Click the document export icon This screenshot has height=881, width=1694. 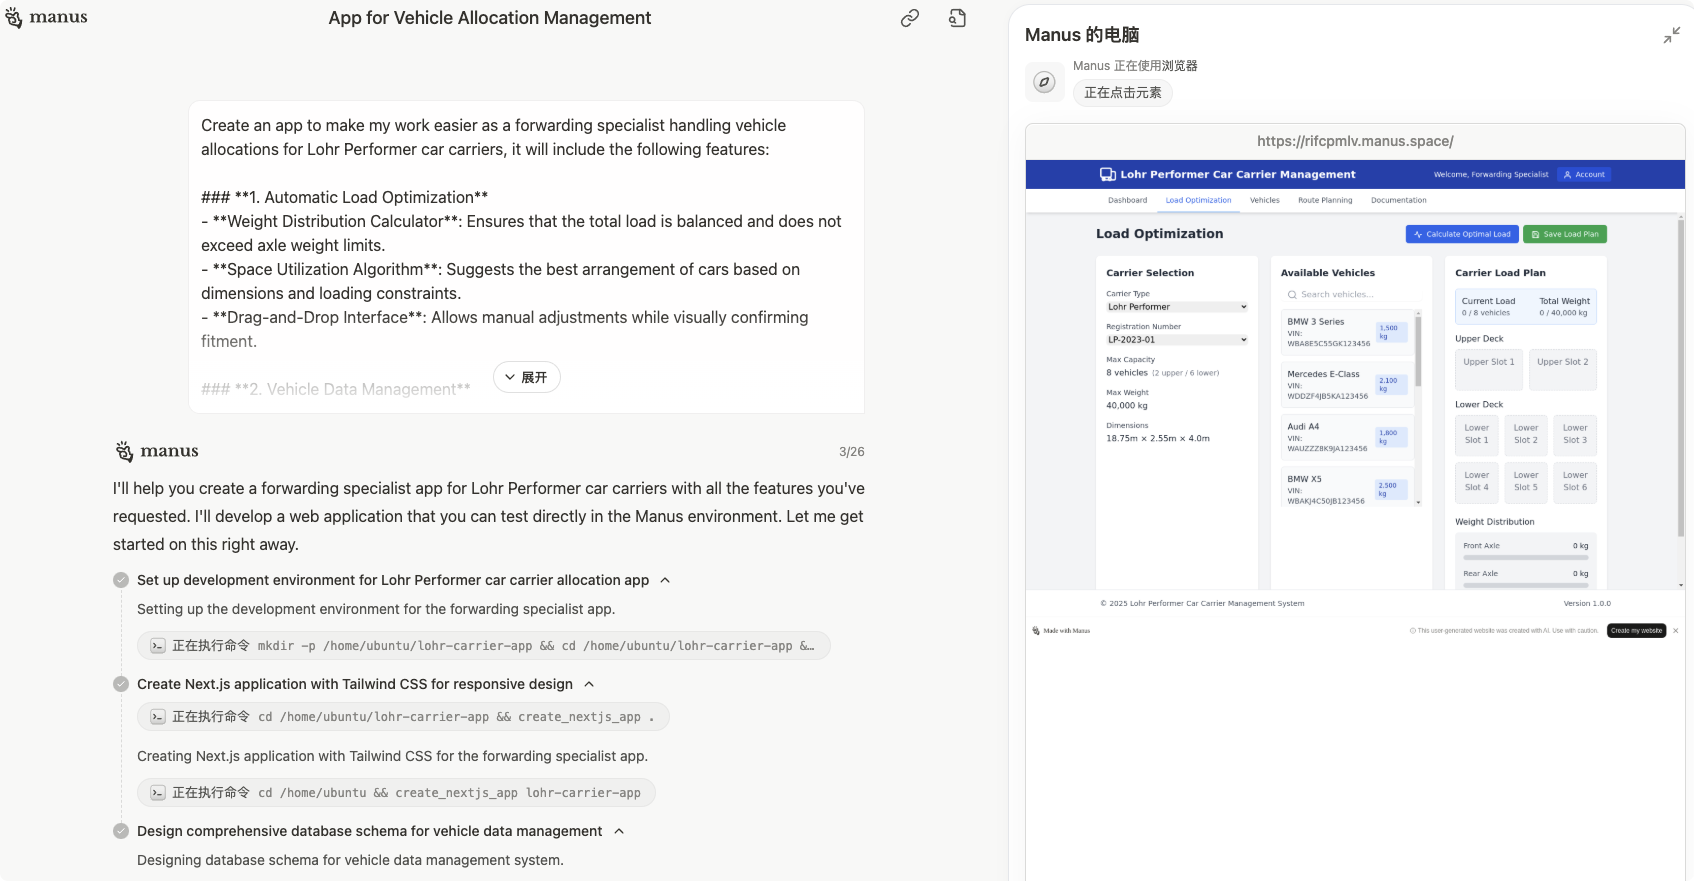957,18
